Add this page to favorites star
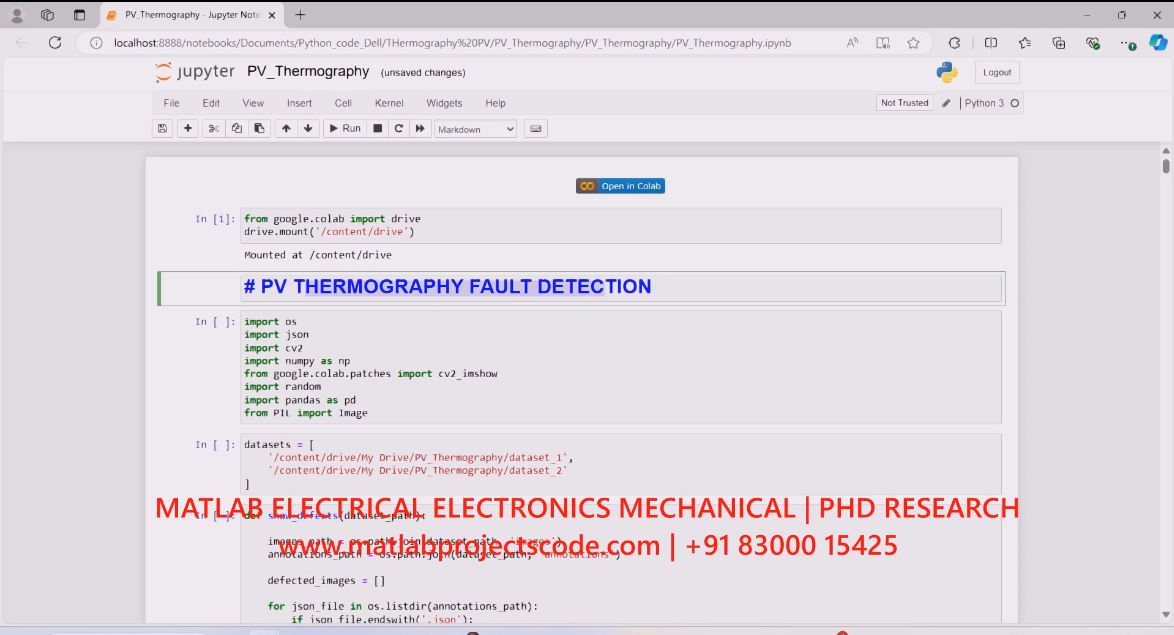1174x635 pixels. coord(913,43)
